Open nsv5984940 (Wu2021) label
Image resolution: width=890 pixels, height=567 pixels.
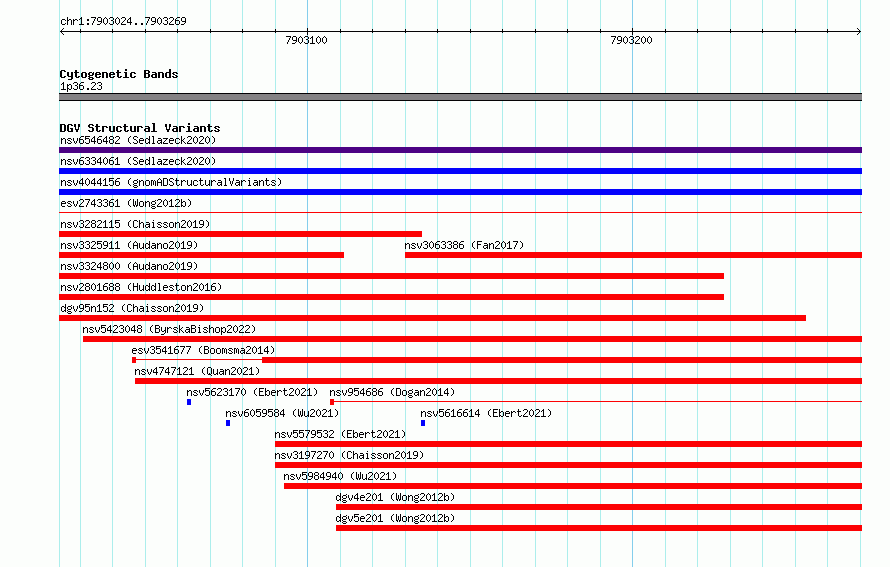340,476
